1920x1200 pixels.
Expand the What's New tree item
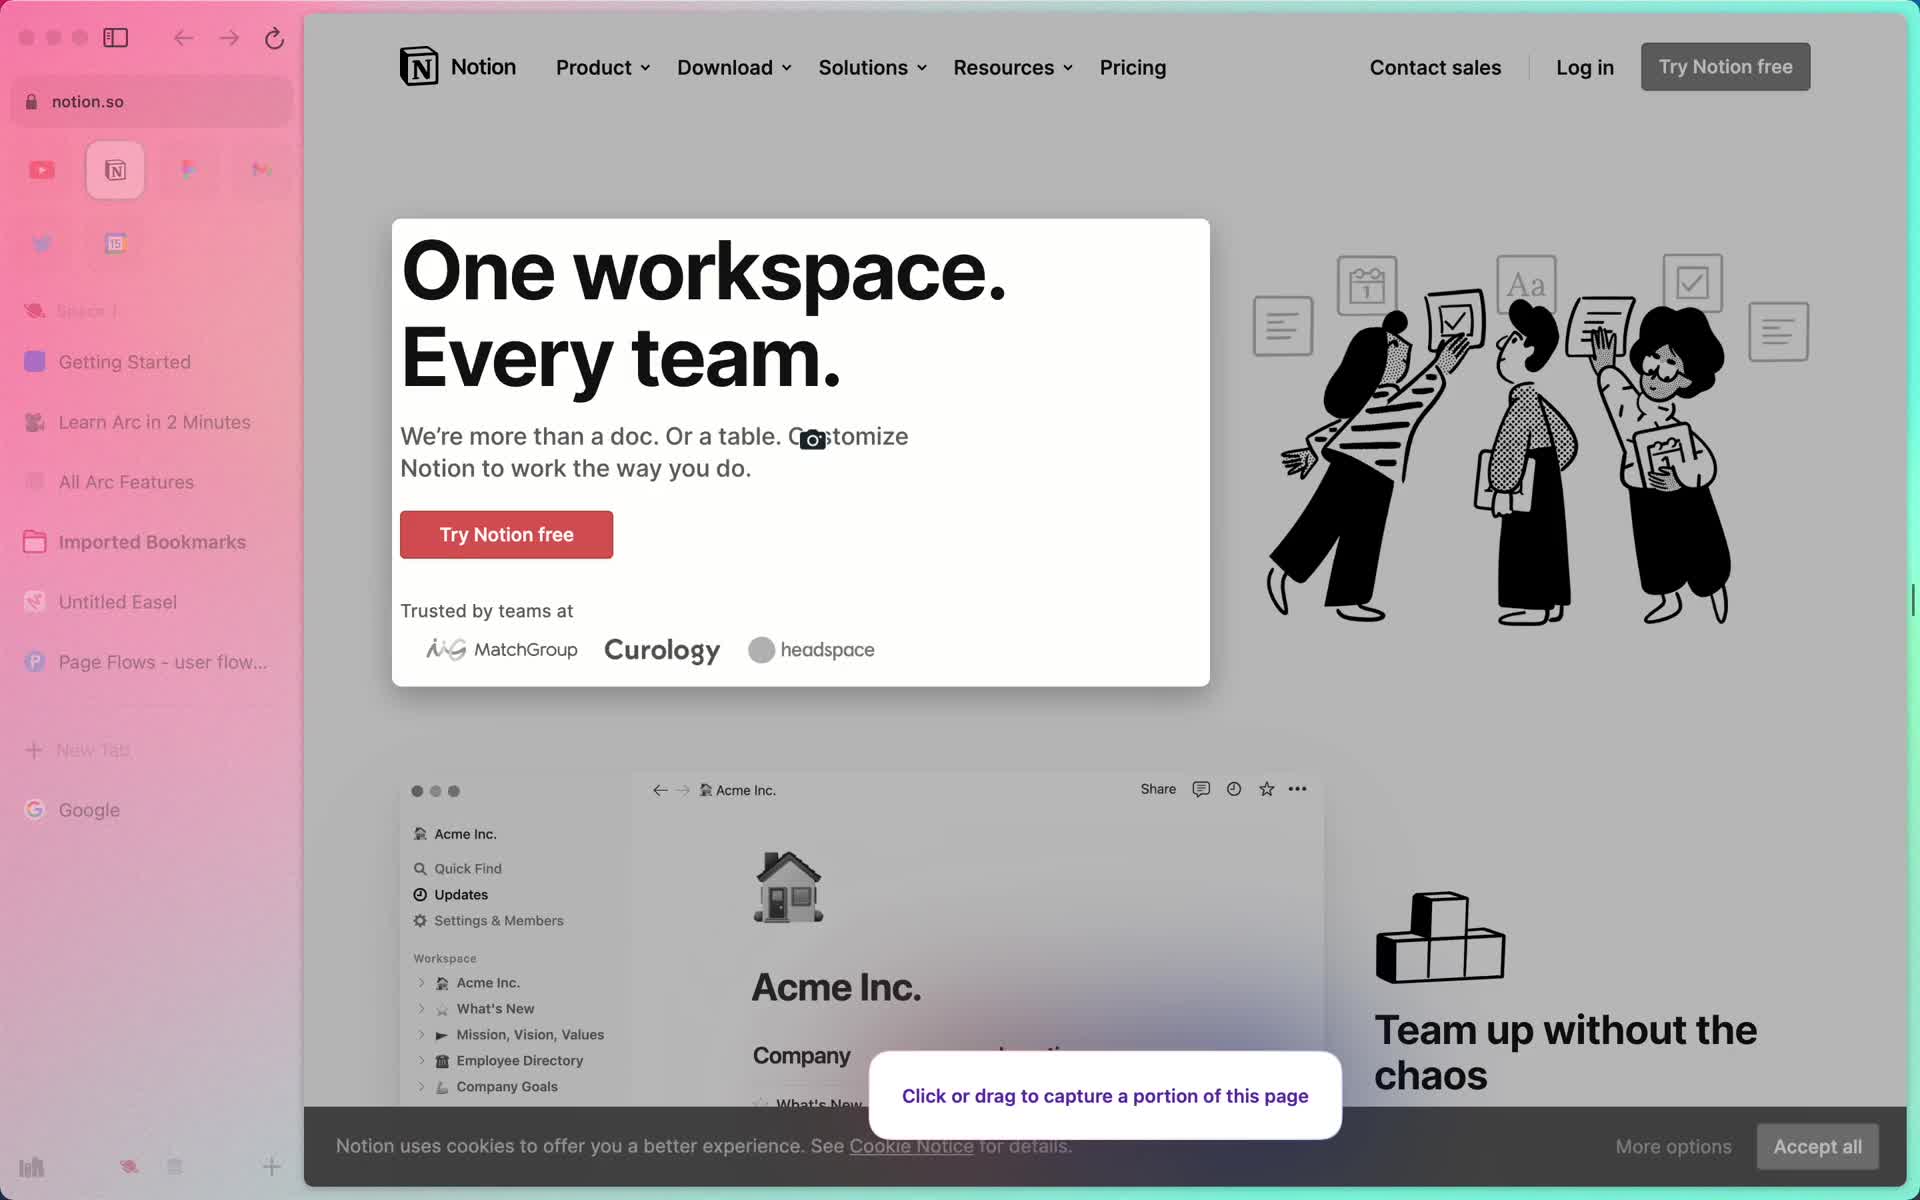[x=420, y=1008]
